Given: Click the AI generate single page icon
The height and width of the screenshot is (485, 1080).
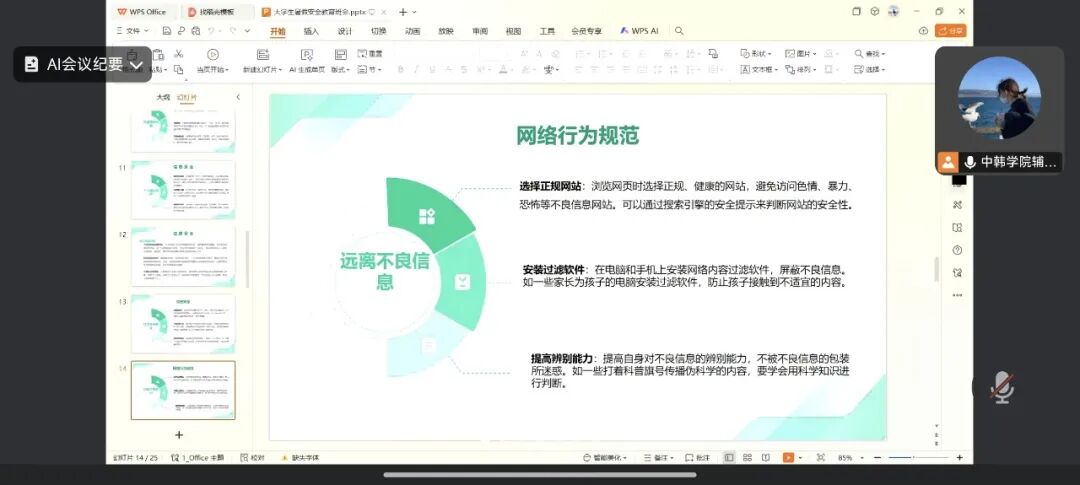Looking at the screenshot, I should pyautogui.click(x=306, y=55).
